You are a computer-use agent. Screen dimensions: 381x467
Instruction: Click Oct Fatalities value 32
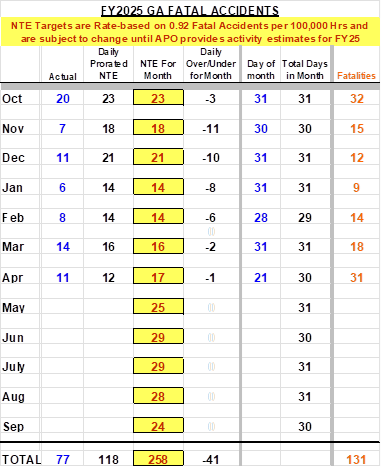point(357,99)
